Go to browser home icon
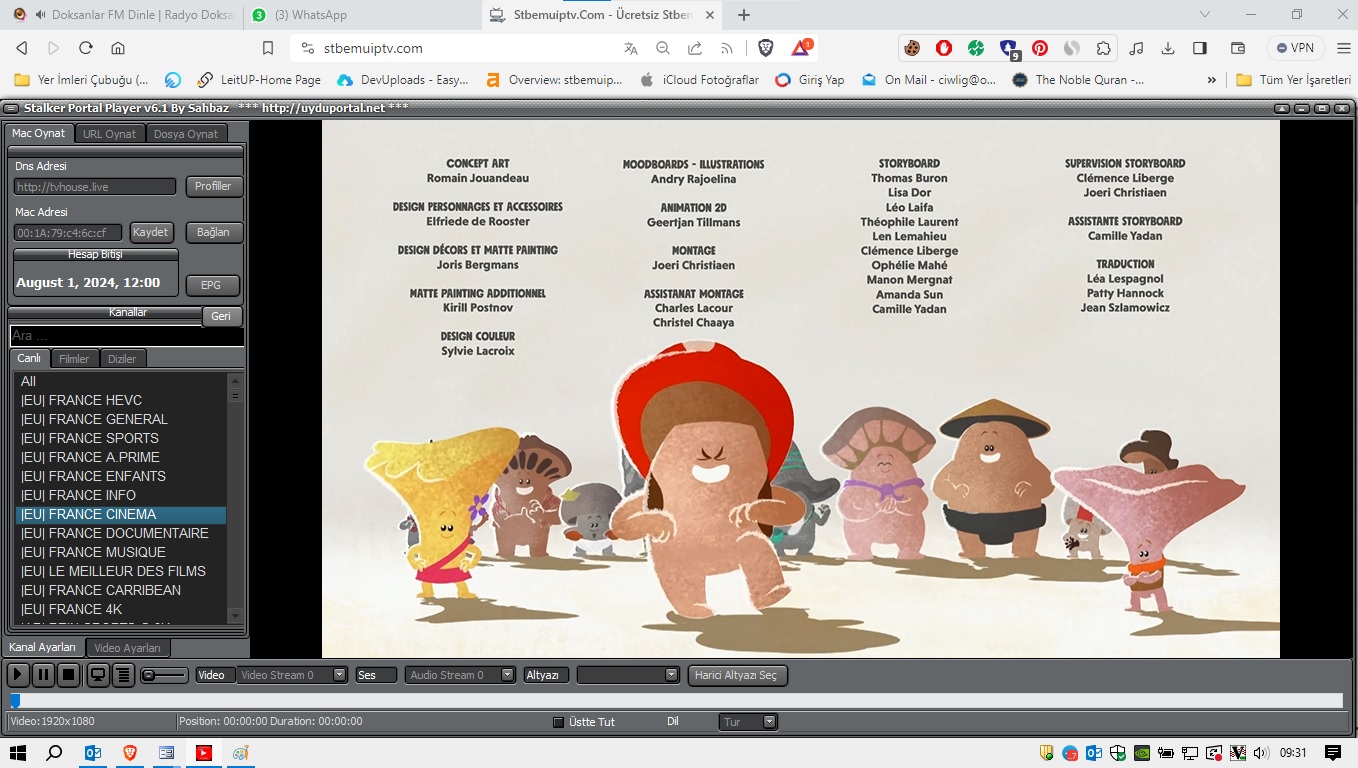Viewport: 1358px width, 768px height. 118,48
